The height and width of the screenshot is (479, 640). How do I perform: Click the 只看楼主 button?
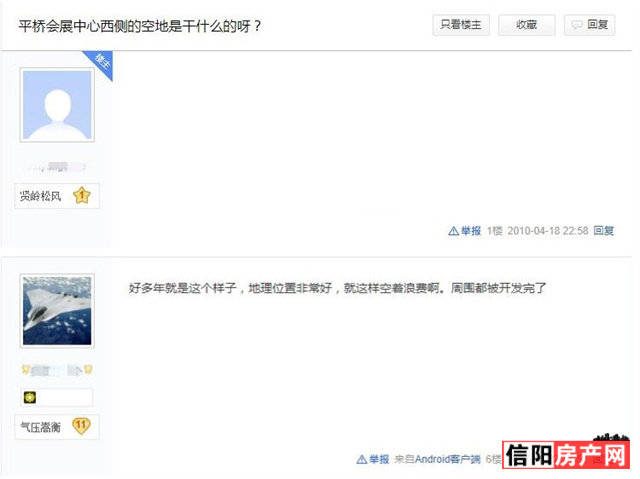(x=461, y=25)
